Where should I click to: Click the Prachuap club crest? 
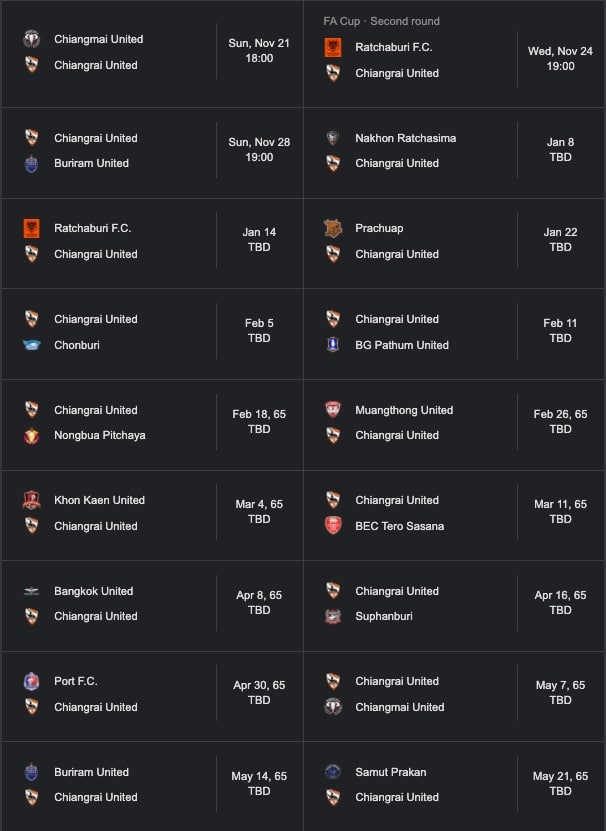[x=333, y=228]
